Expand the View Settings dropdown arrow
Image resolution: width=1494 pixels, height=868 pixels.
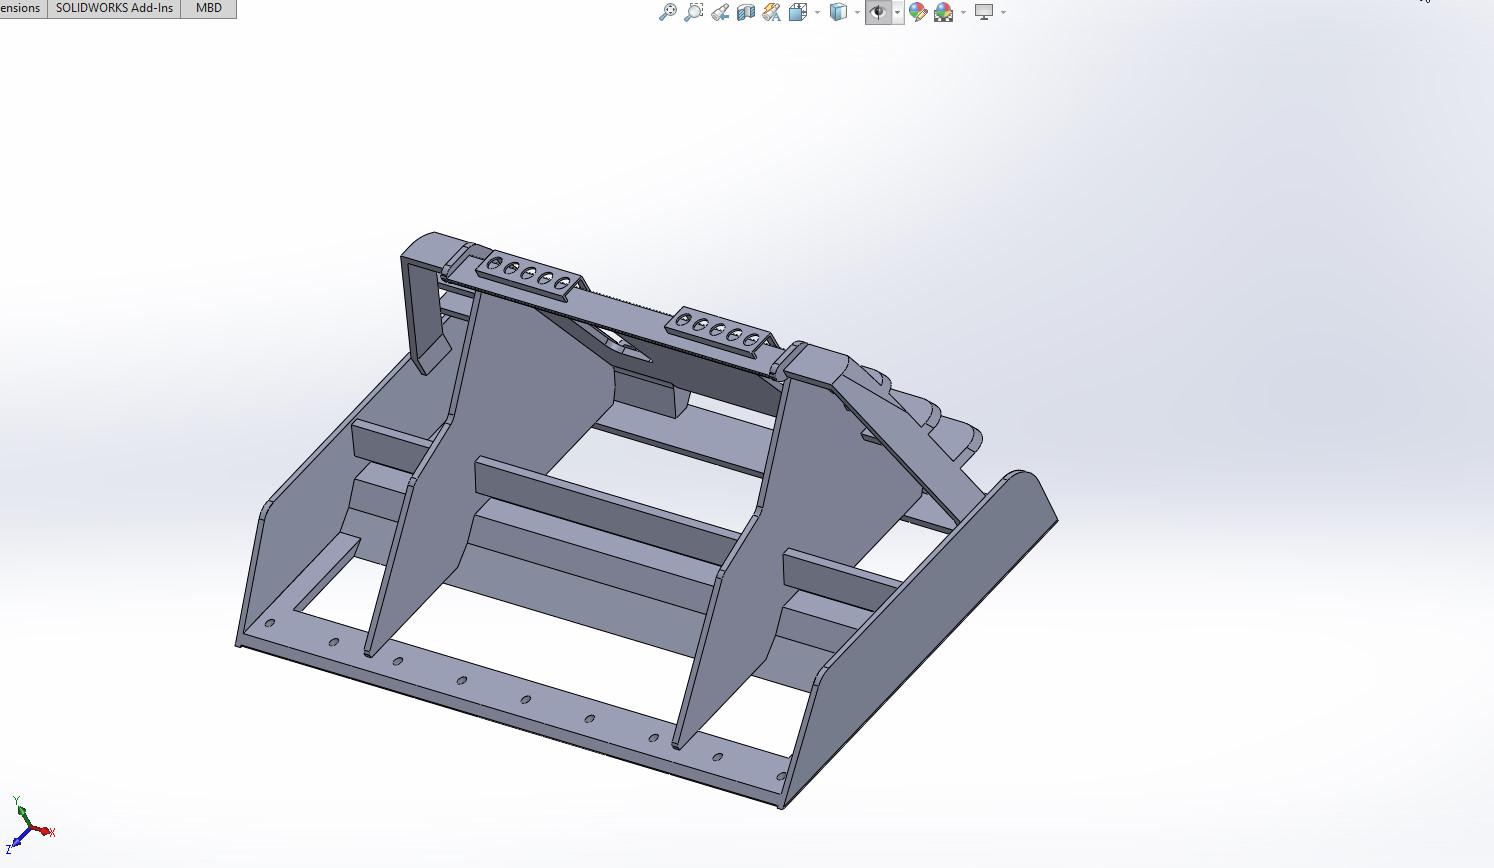1003,12
